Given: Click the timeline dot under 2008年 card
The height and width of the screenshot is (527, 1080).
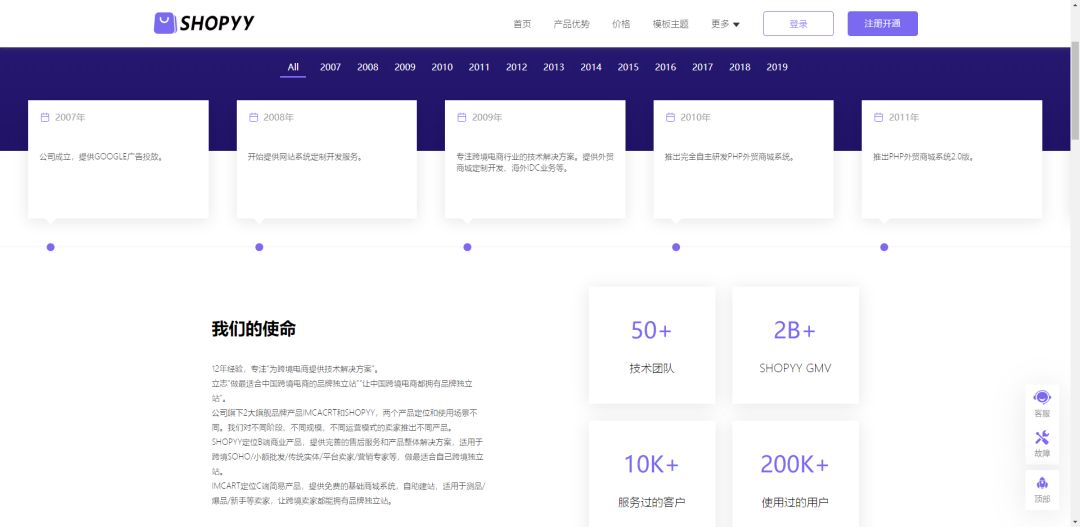Looking at the screenshot, I should click(259, 247).
